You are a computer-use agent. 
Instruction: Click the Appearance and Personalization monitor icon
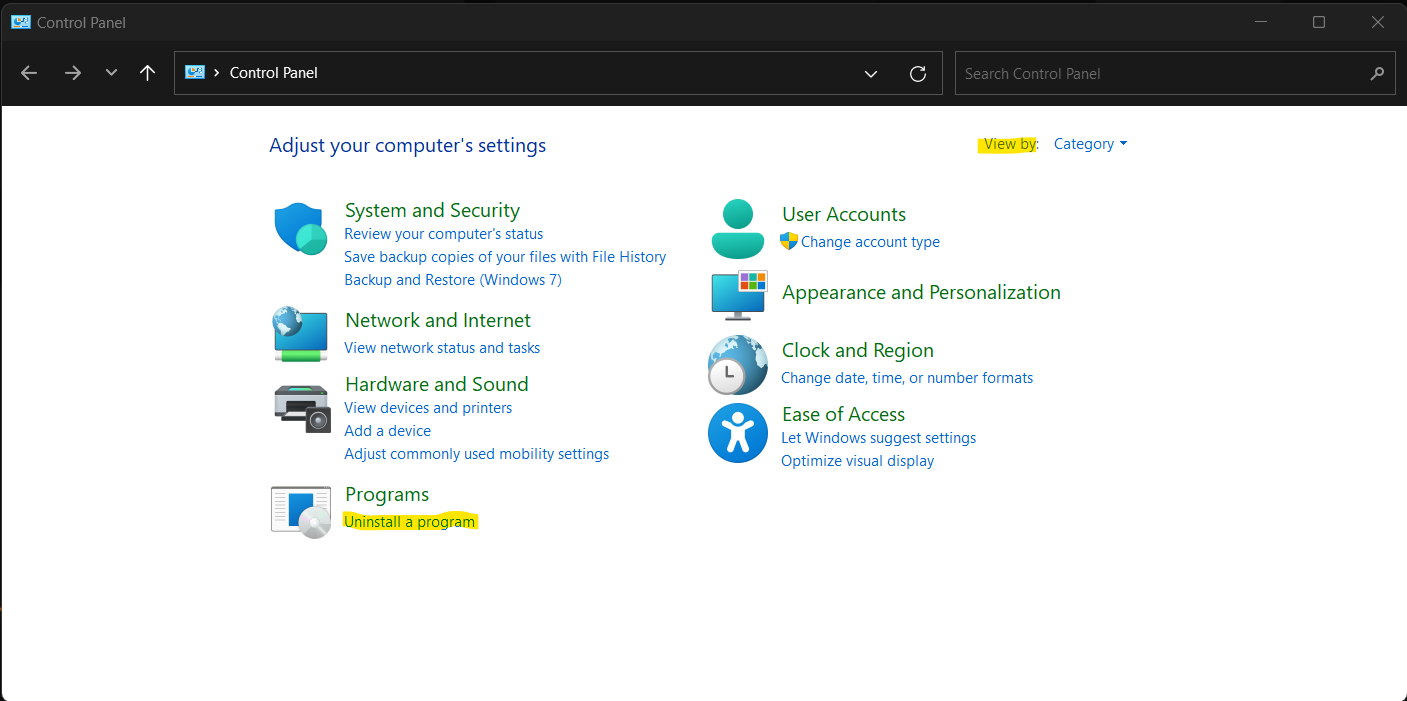[x=739, y=295]
